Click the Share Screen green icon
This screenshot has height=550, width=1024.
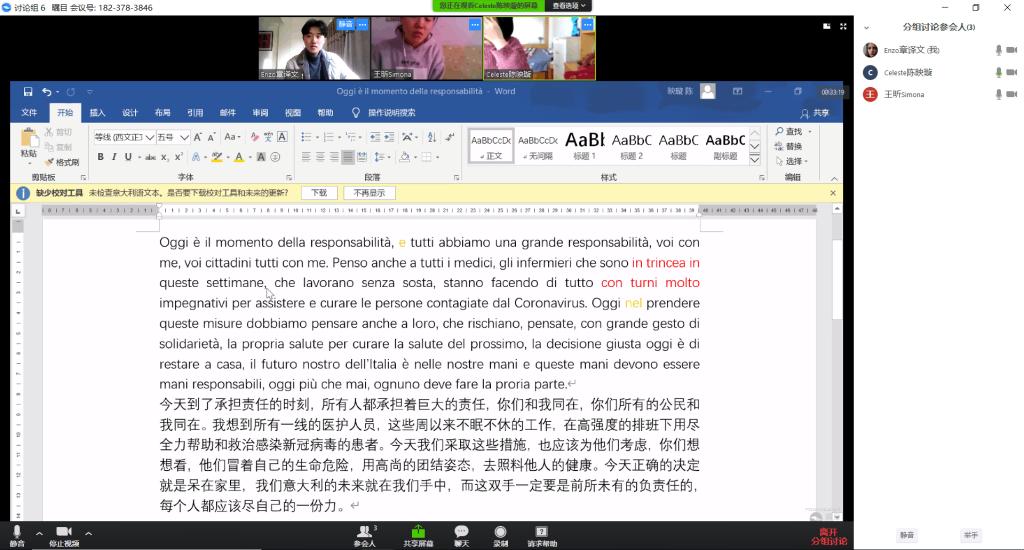(x=418, y=536)
